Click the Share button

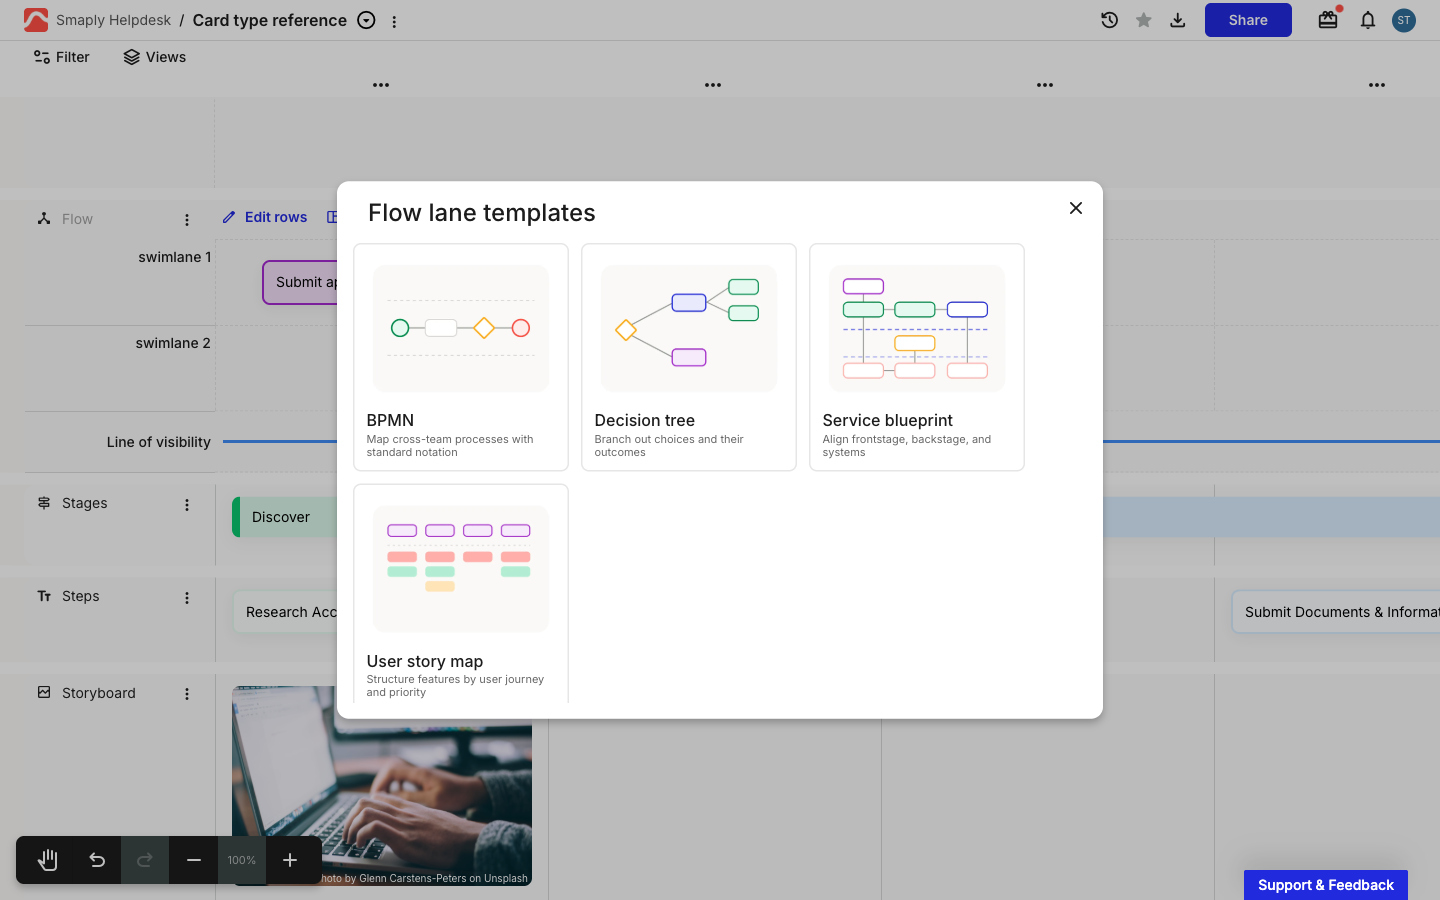tap(1248, 20)
